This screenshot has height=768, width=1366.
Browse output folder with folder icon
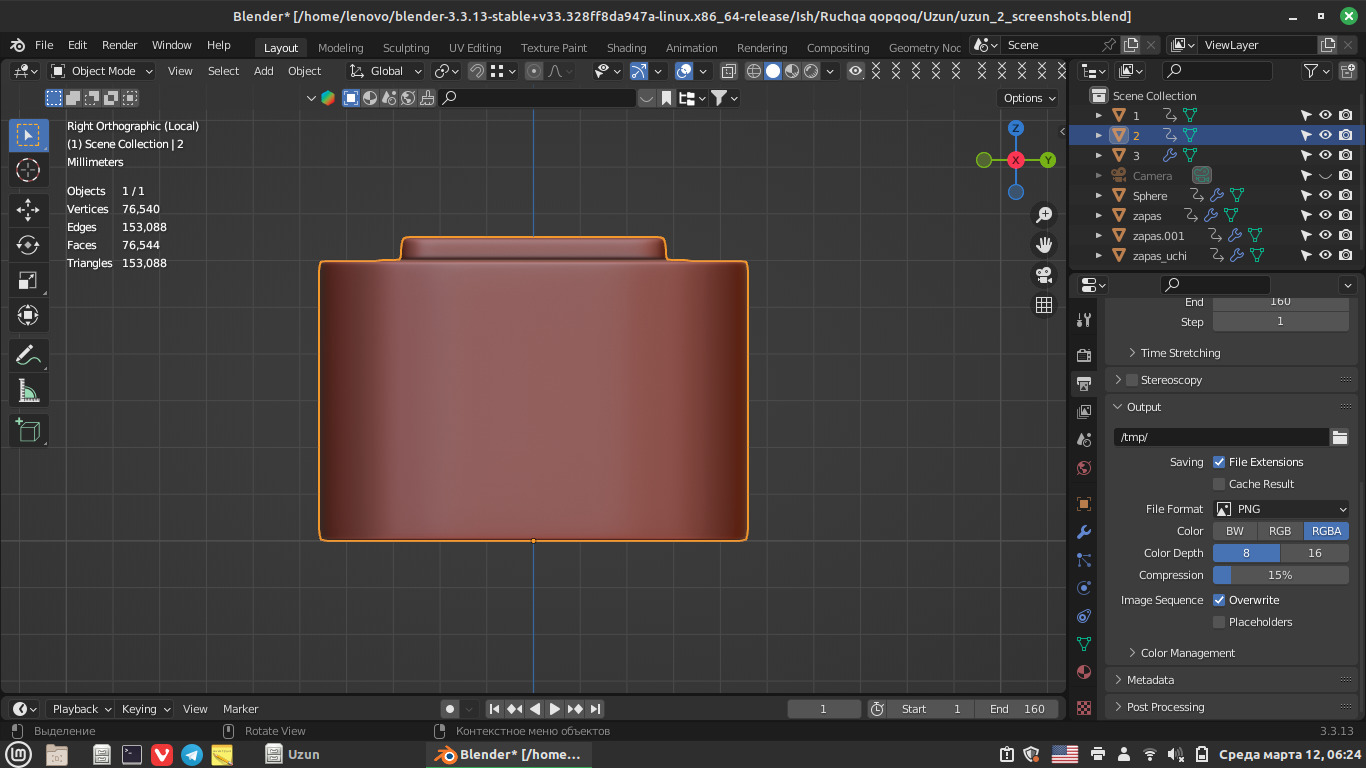(1340, 437)
